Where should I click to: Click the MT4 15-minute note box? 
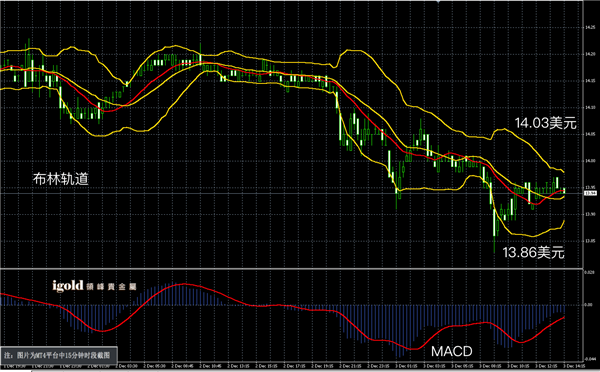[59, 355]
